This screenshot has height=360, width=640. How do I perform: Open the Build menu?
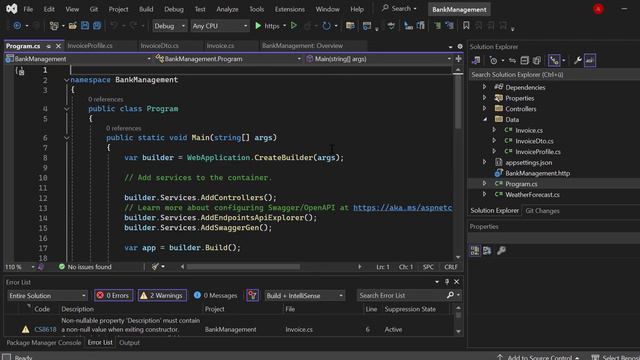pos(146,9)
